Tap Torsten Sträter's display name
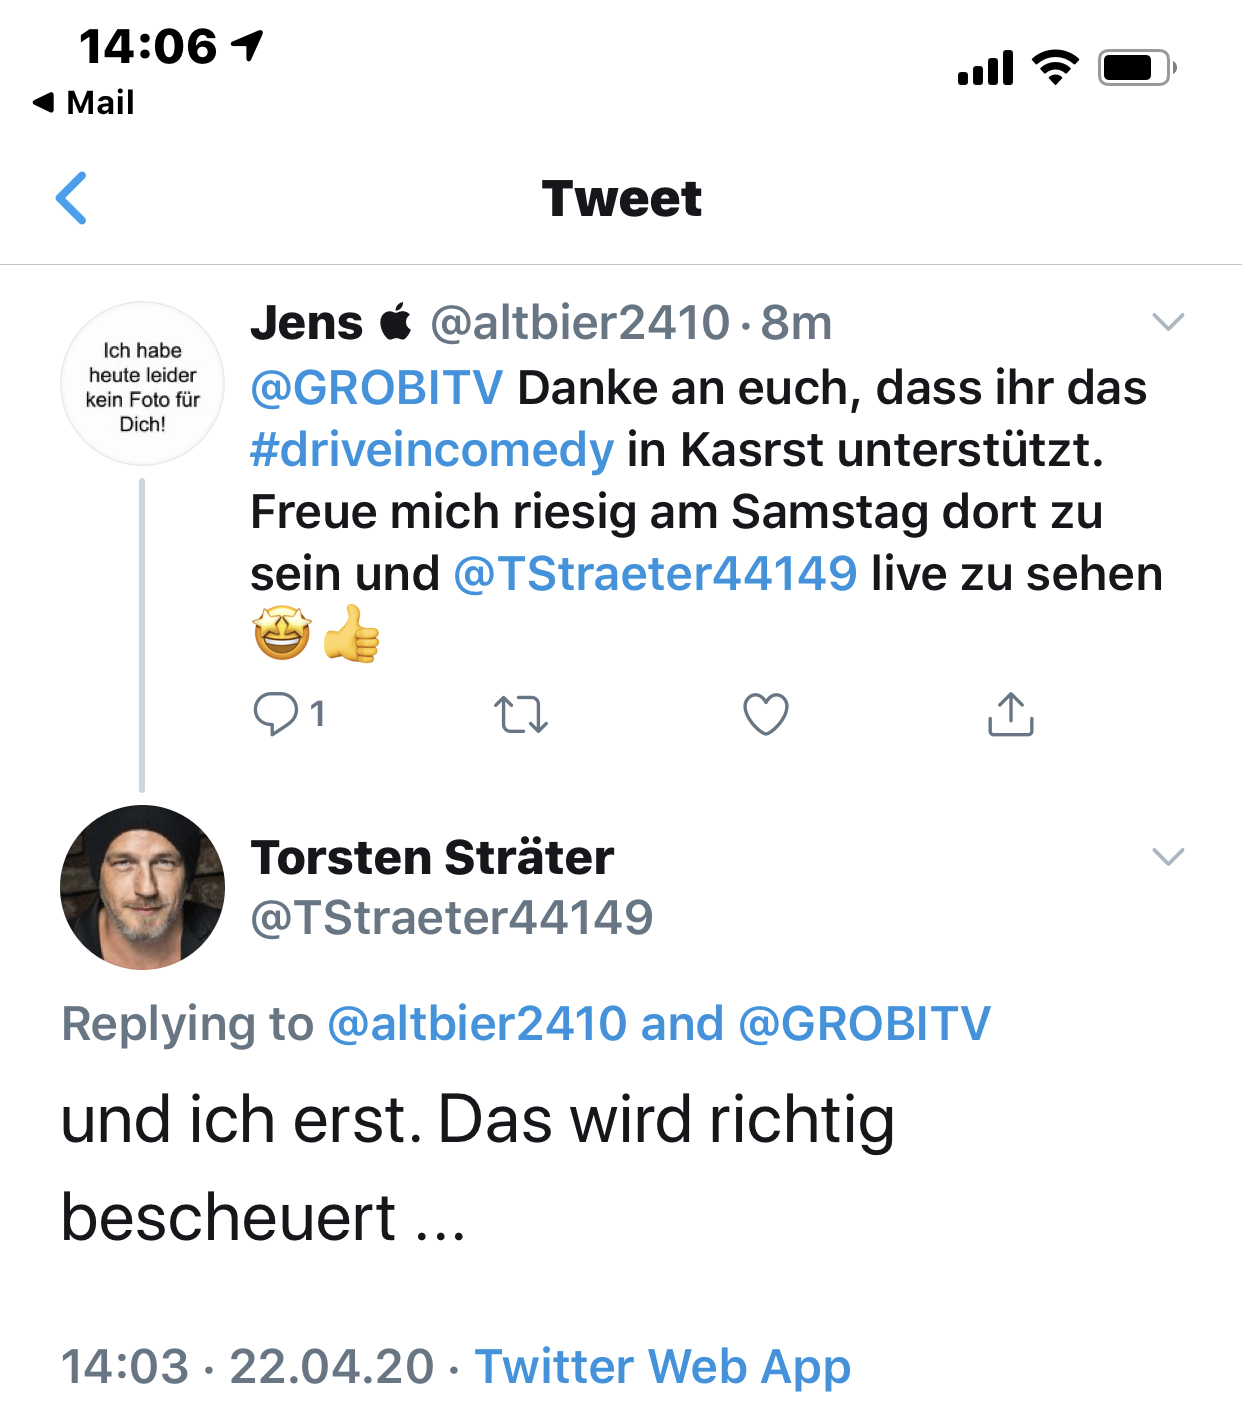1242x1411 pixels. pos(432,858)
